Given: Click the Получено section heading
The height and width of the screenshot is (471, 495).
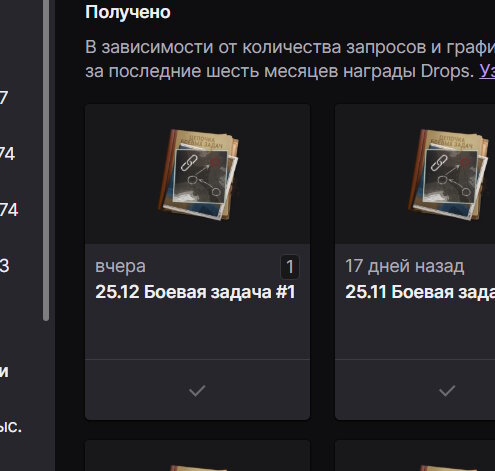Looking at the screenshot, I should (x=128, y=12).
